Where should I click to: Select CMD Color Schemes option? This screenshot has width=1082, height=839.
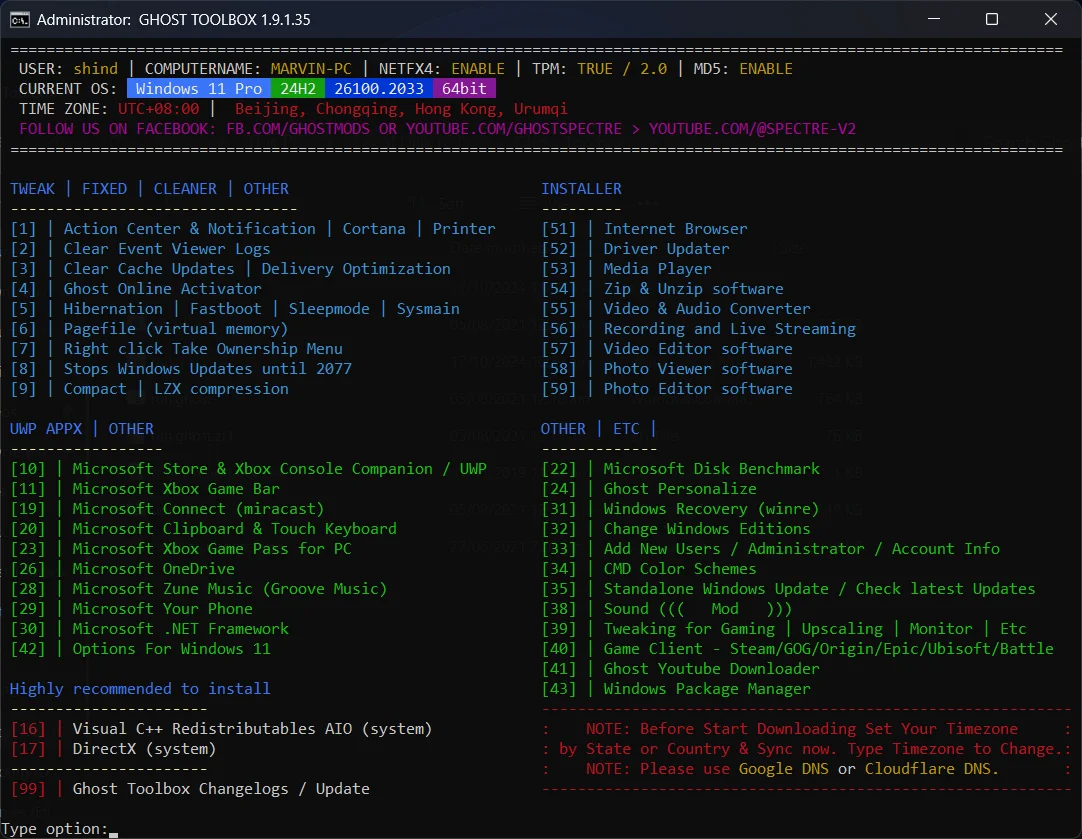649,569
